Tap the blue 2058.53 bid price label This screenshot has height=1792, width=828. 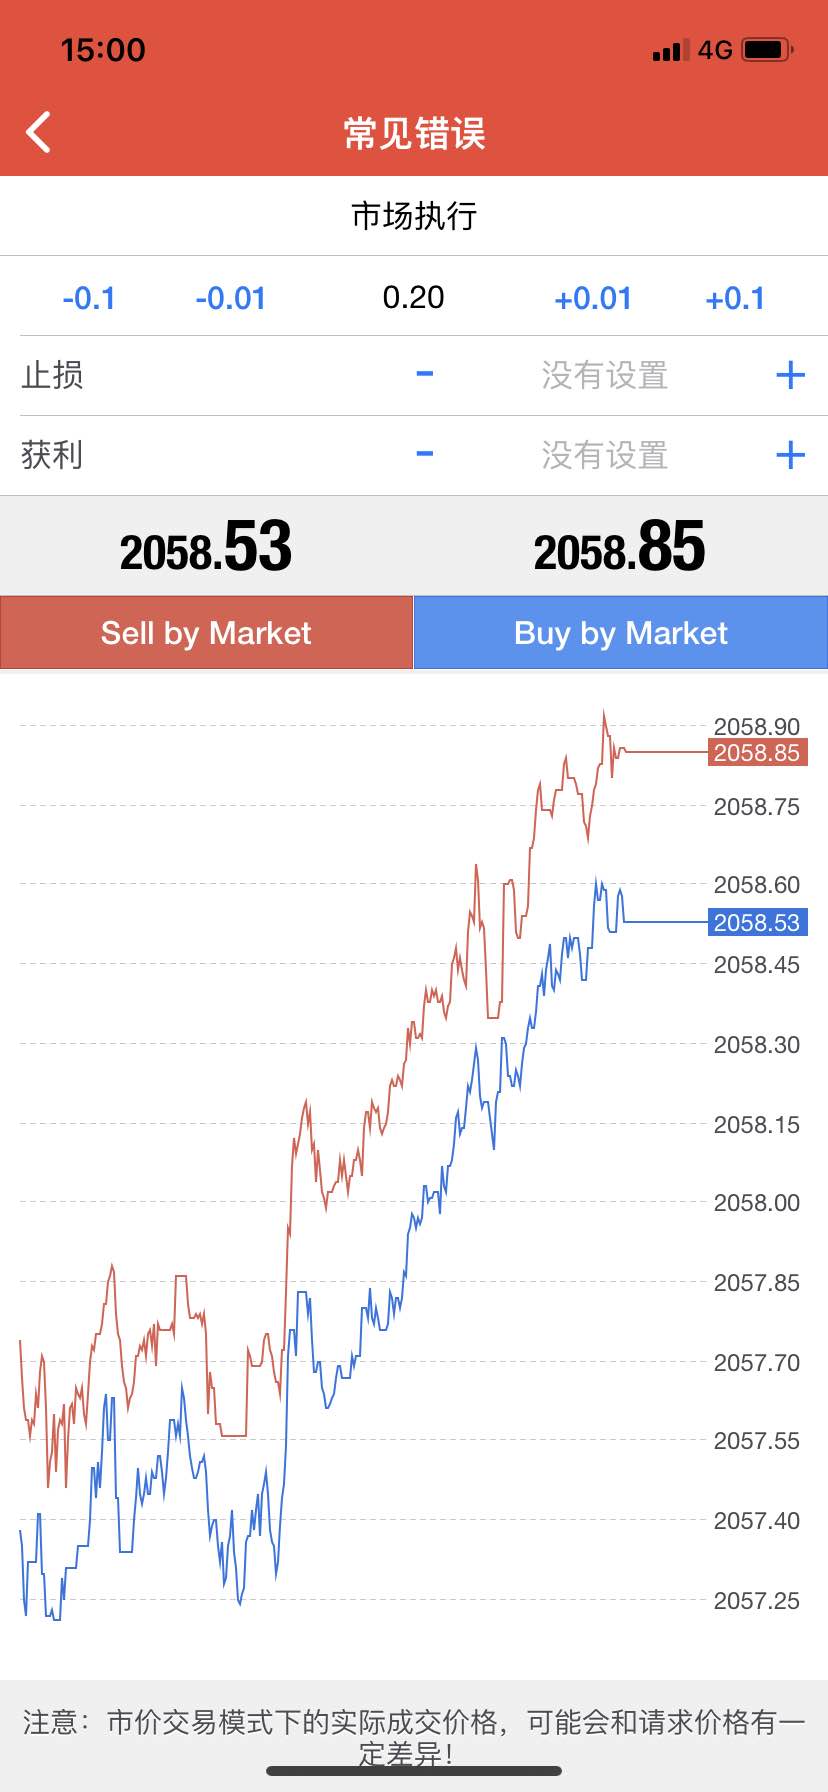(757, 922)
